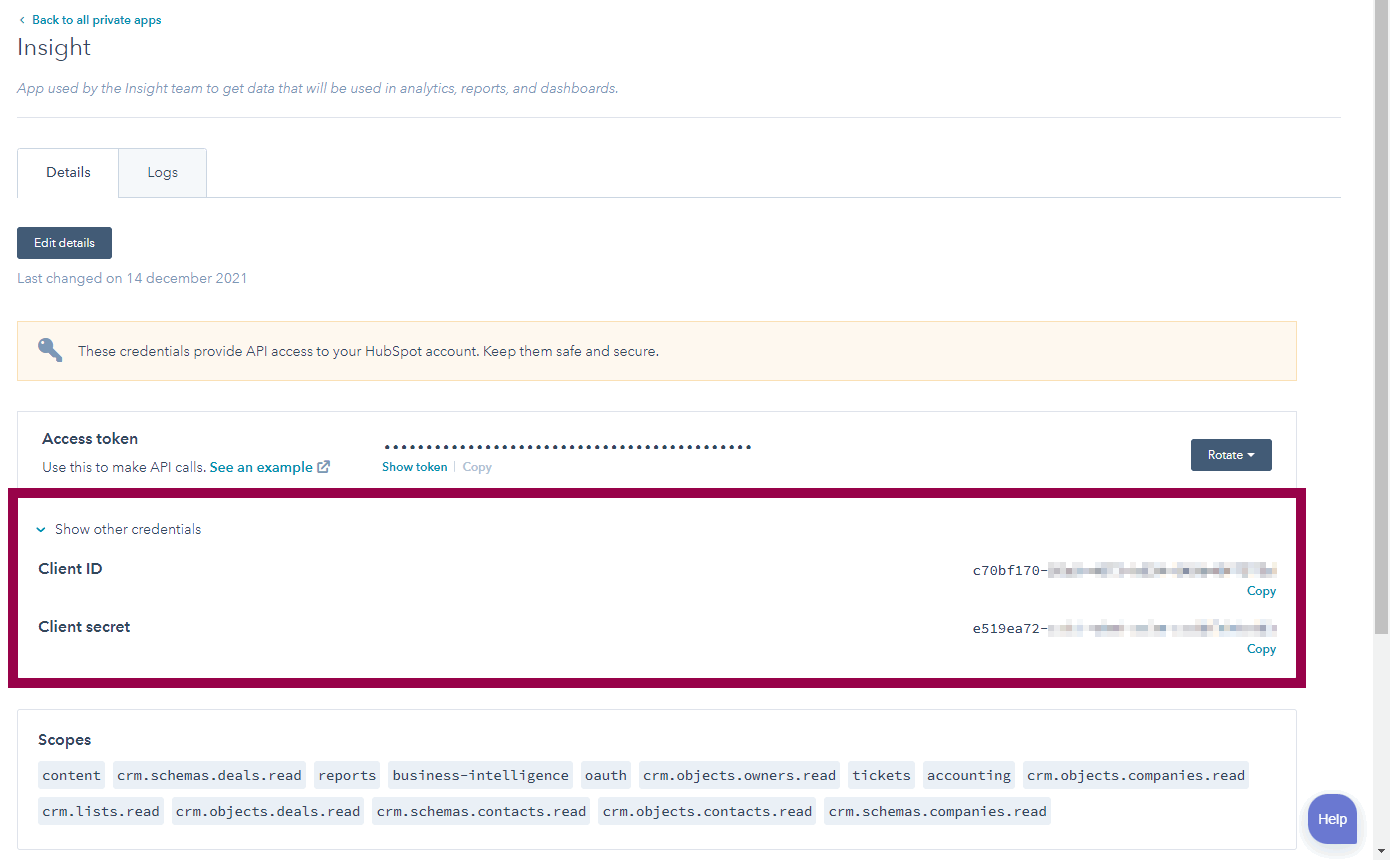
Task: Click the scrollbar down arrow at bottom right
Action: 1383,853
